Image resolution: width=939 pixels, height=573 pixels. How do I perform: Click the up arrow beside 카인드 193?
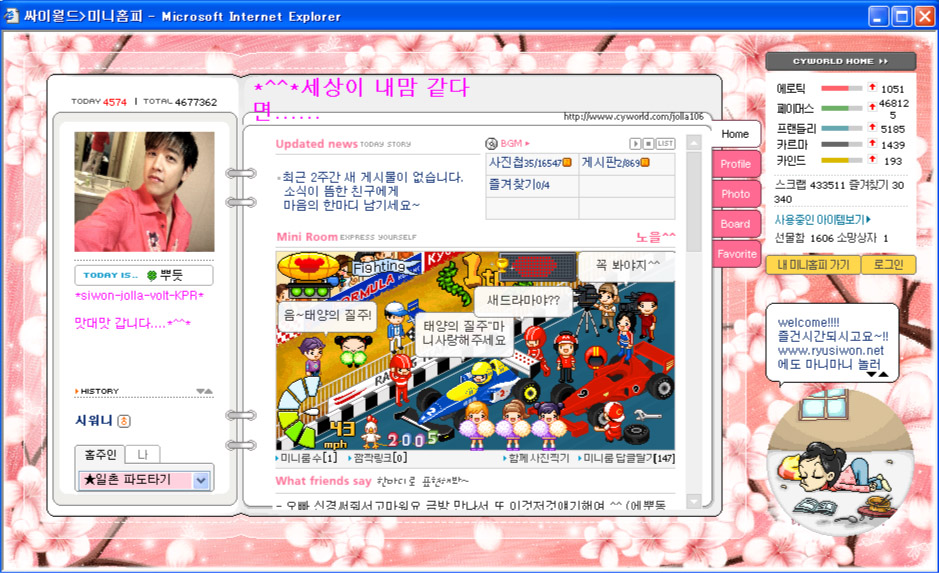pyautogui.click(x=873, y=159)
